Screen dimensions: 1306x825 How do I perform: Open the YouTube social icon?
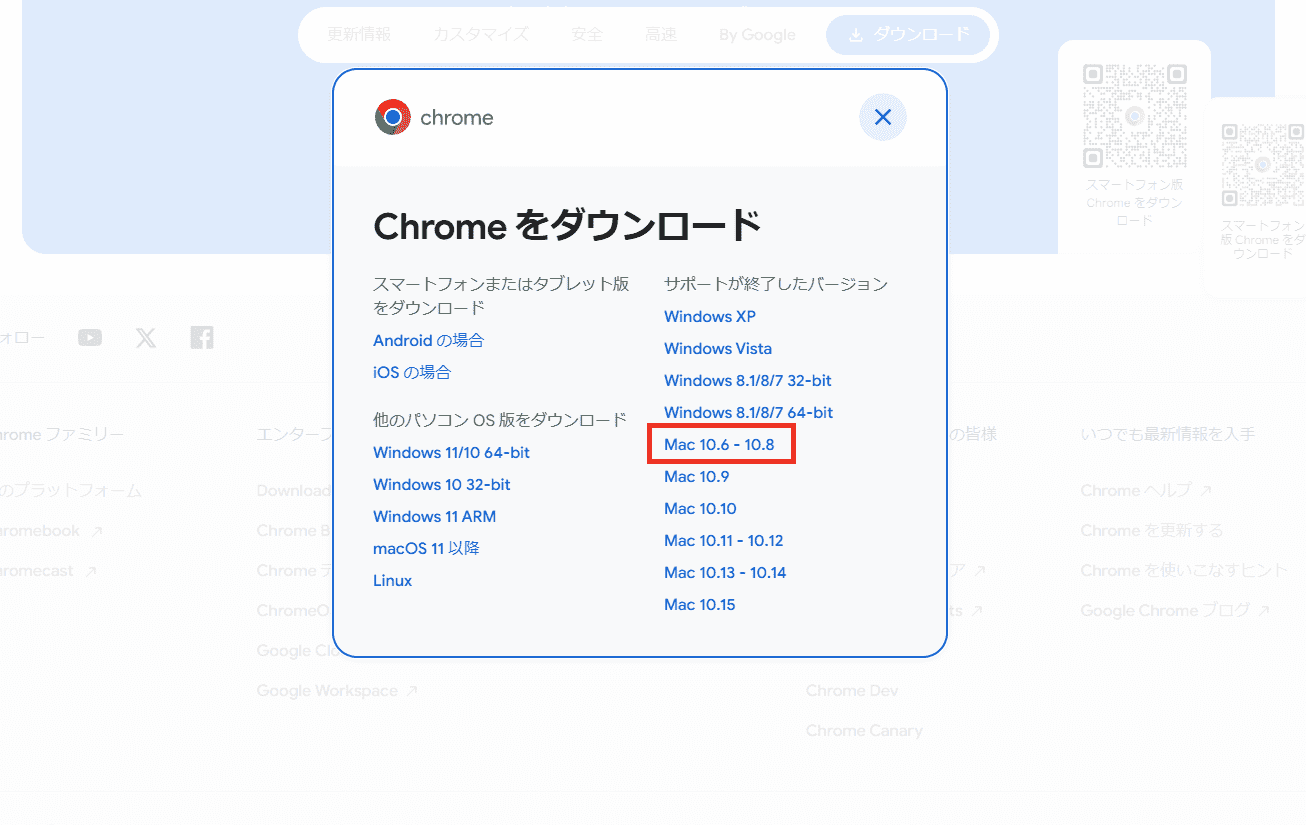[90, 338]
